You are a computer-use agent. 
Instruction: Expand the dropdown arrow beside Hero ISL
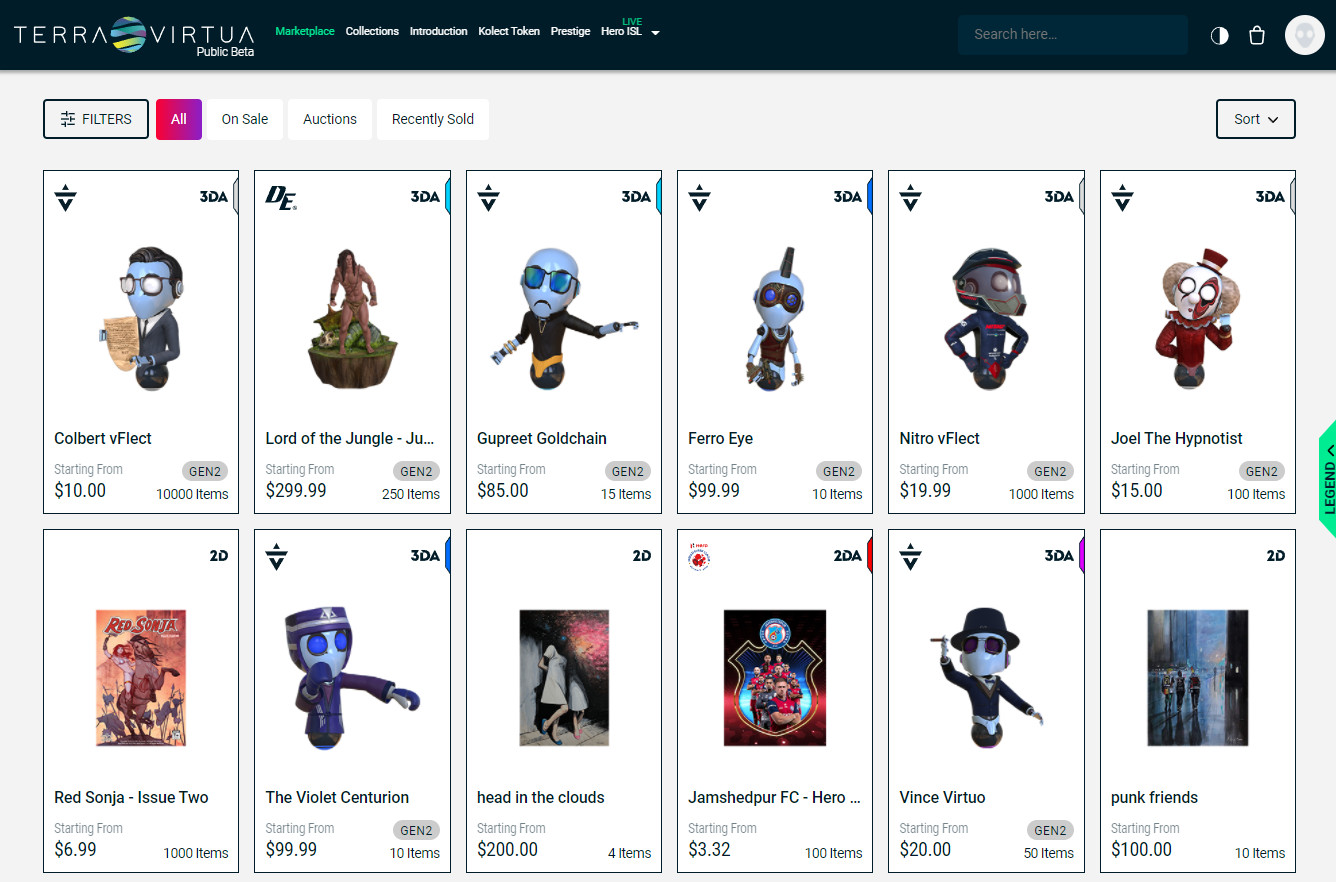tap(655, 33)
